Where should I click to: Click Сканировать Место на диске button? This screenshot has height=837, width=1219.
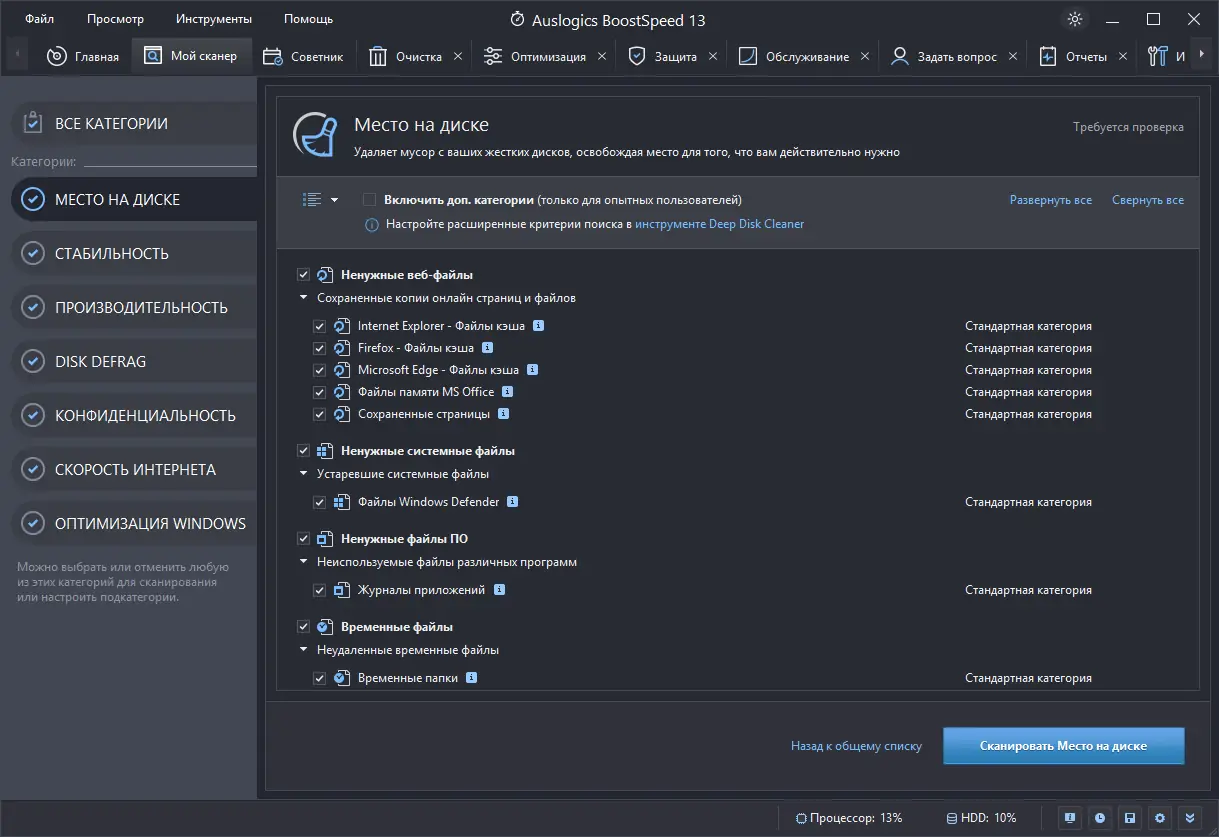coord(1063,746)
